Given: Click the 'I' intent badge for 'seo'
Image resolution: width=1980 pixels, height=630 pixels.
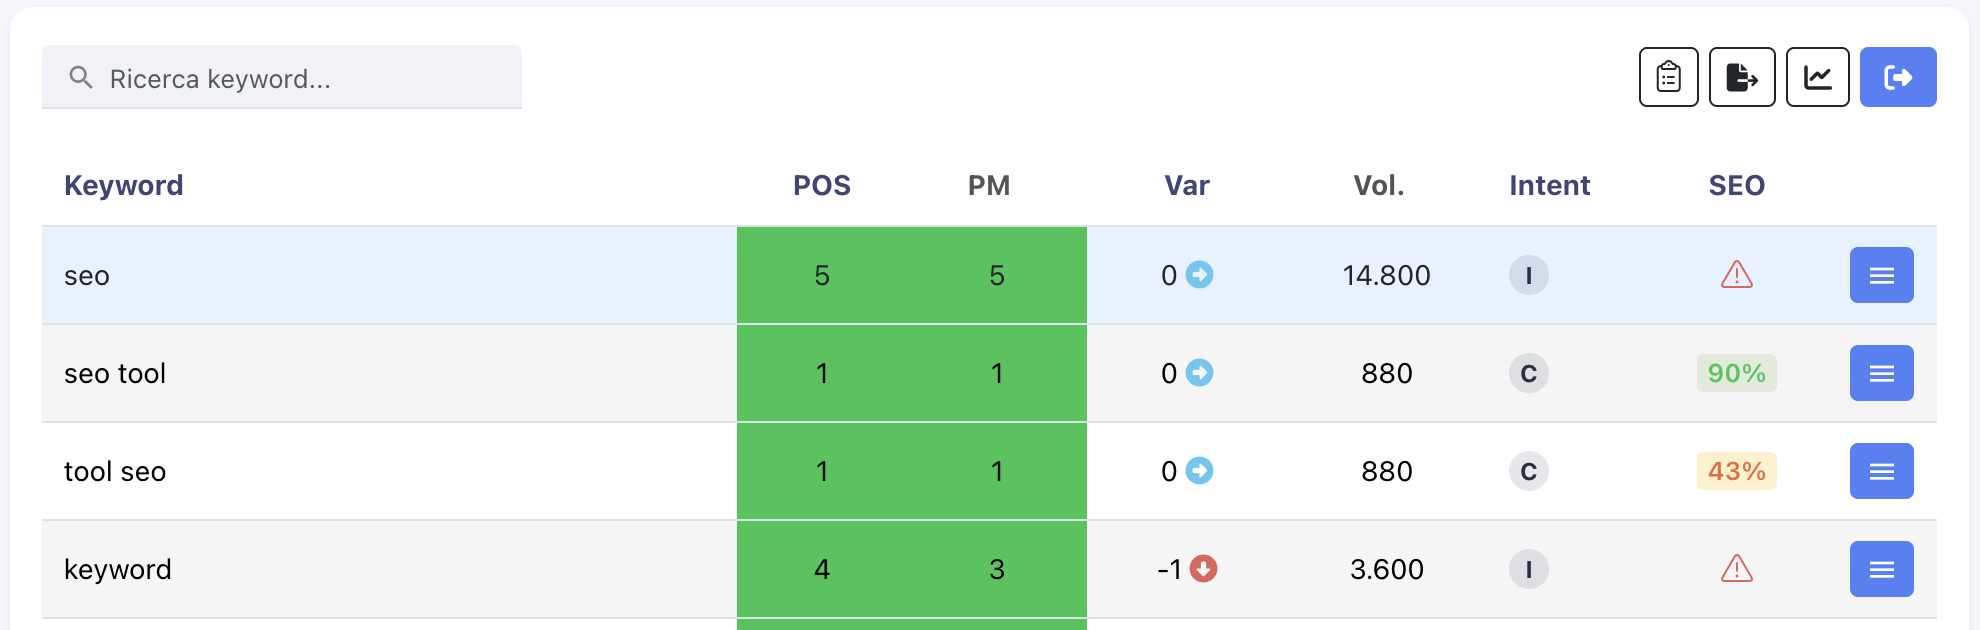Looking at the screenshot, I should click(1528, 275).
